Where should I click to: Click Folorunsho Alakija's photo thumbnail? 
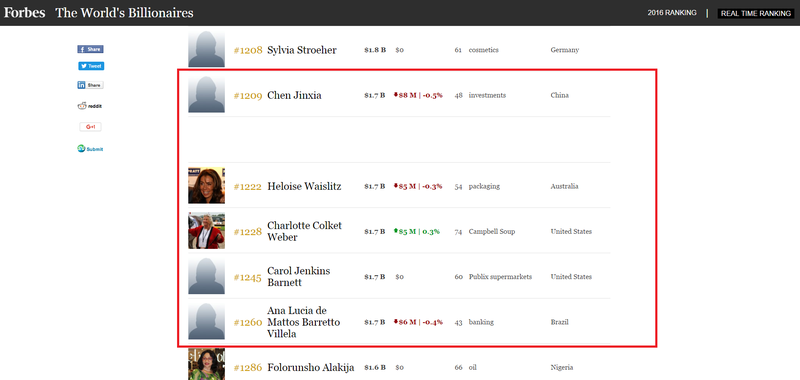(x=206, y=364)
